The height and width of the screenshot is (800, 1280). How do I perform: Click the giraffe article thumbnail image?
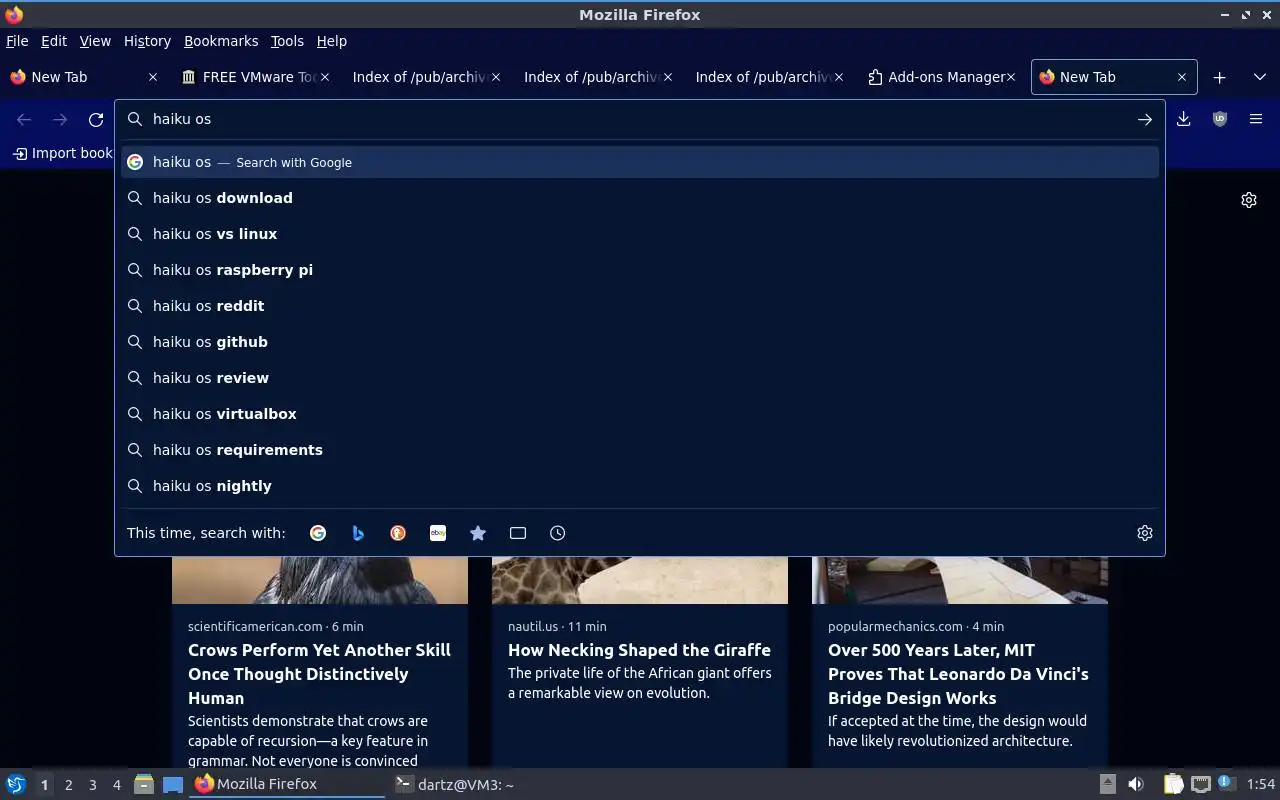(640, 580)
